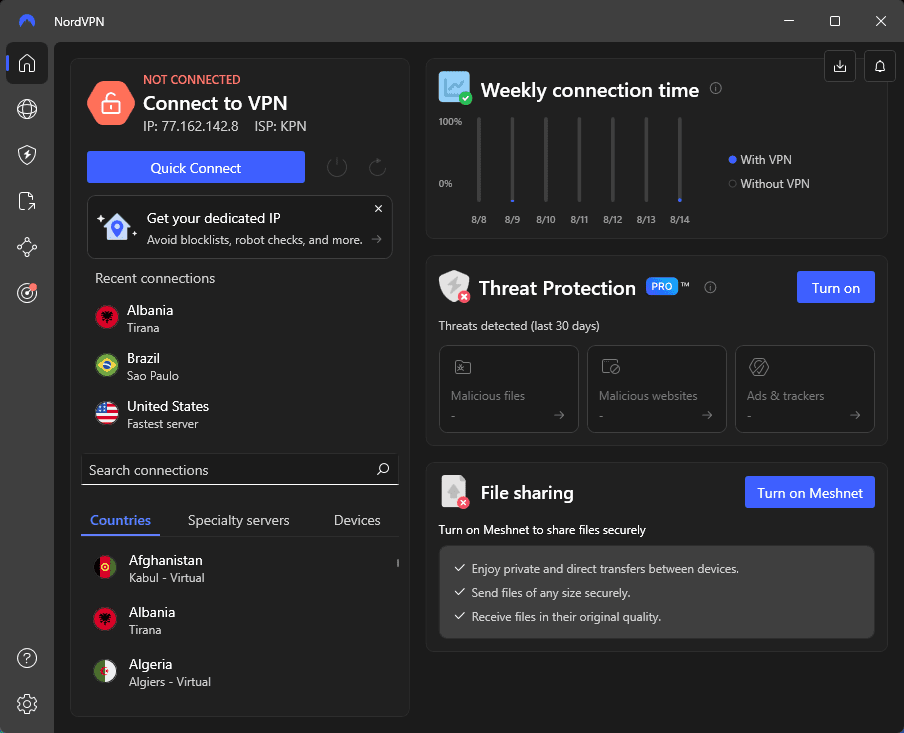Image resolution: width=904 pixels, height=733 pixels.
Task: Switch to Specialty servers tab
Action: 239,520
